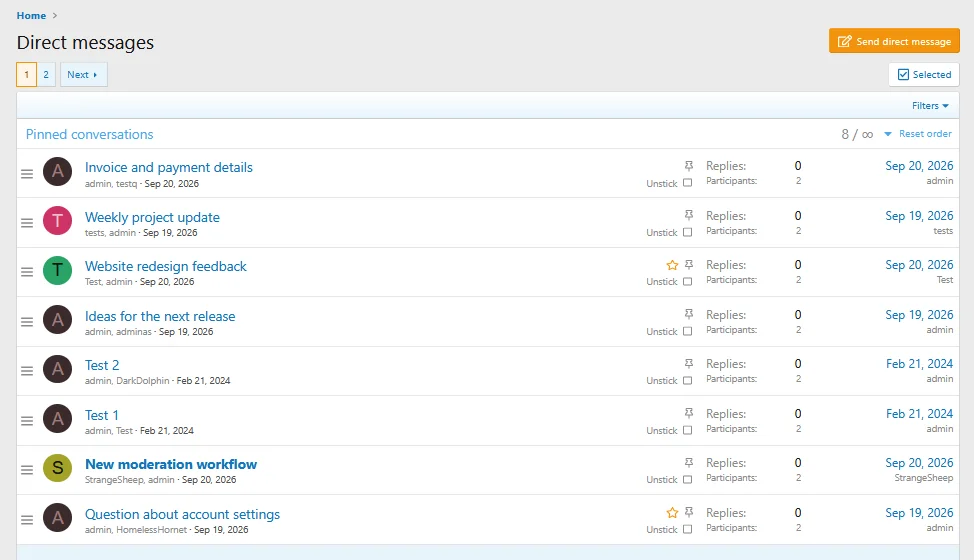974x560 pixels.
Task: Open Invoice and payment details conversation
Action: (168, 168)
